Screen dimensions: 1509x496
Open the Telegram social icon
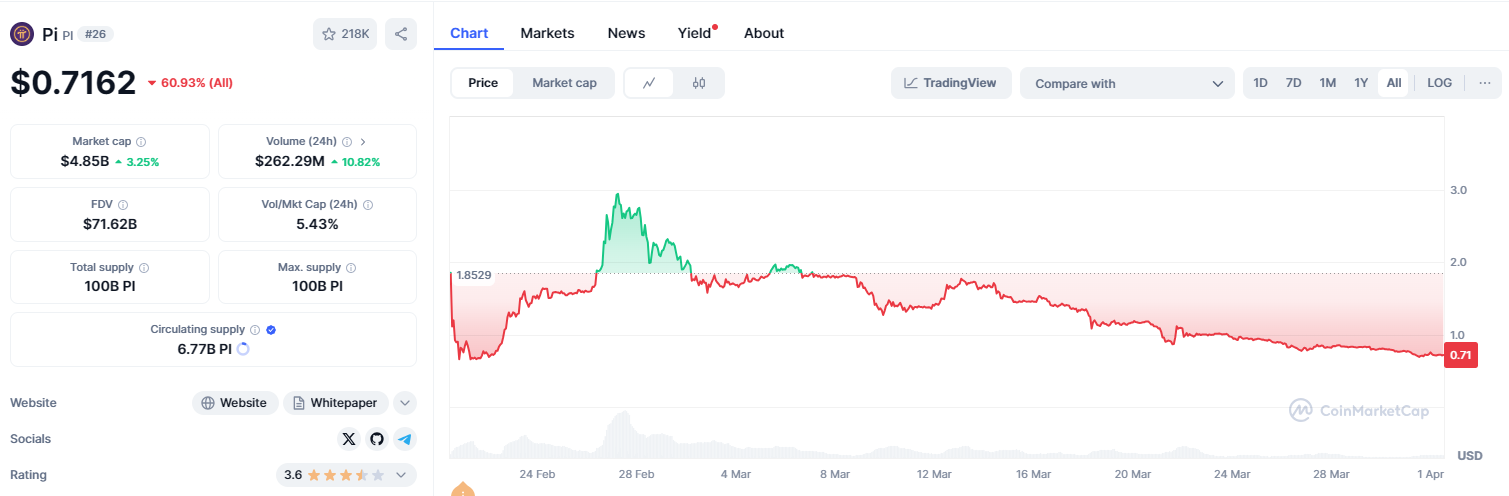(x=404, y=439)
